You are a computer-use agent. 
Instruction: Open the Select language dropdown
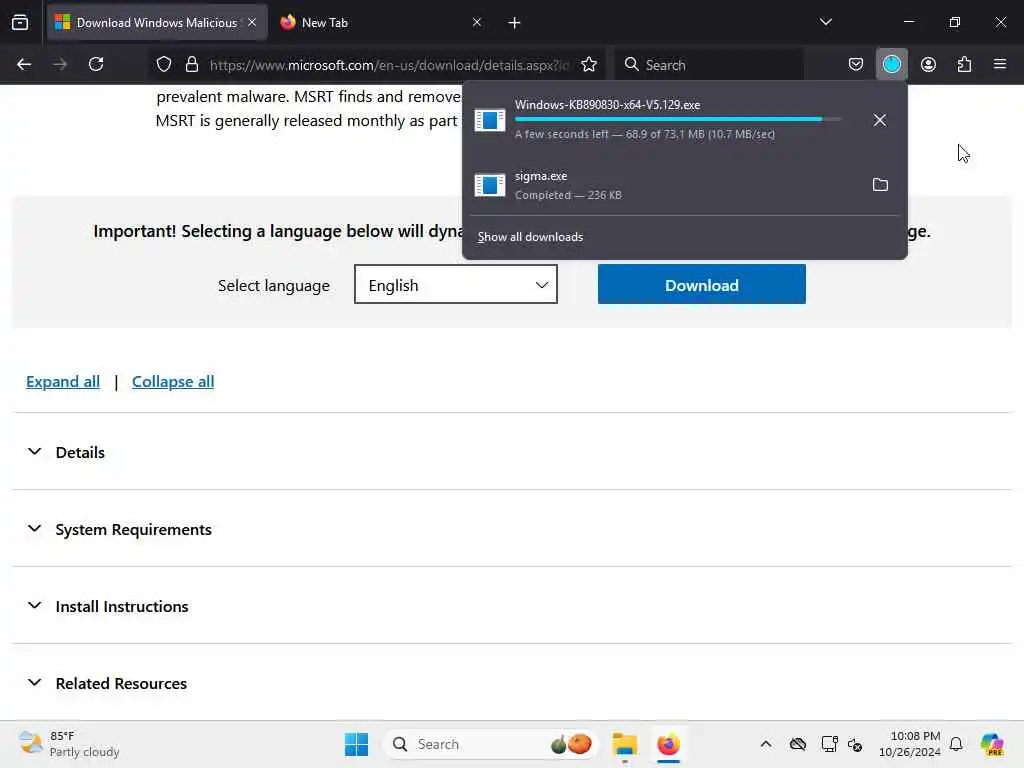point(456,285)
